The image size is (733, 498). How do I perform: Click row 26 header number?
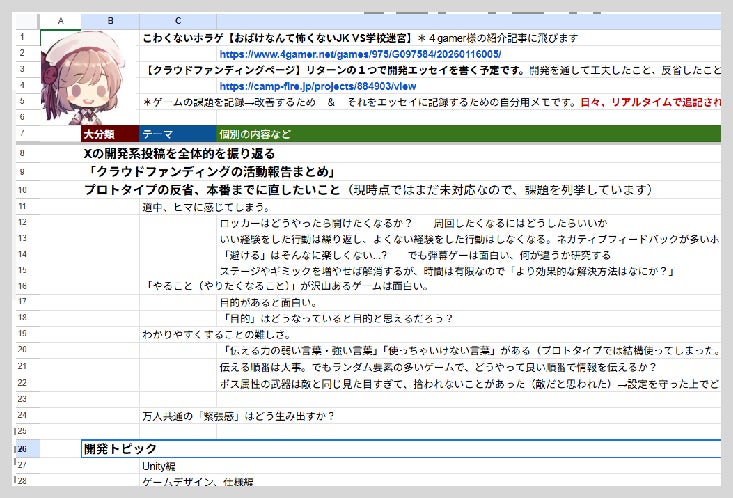[21, 449]
